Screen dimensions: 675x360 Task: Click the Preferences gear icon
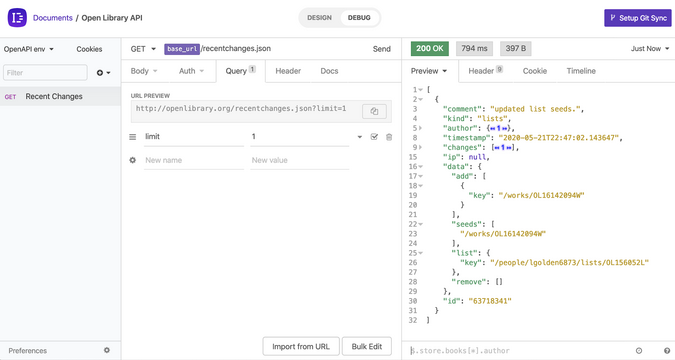(107, 350)
